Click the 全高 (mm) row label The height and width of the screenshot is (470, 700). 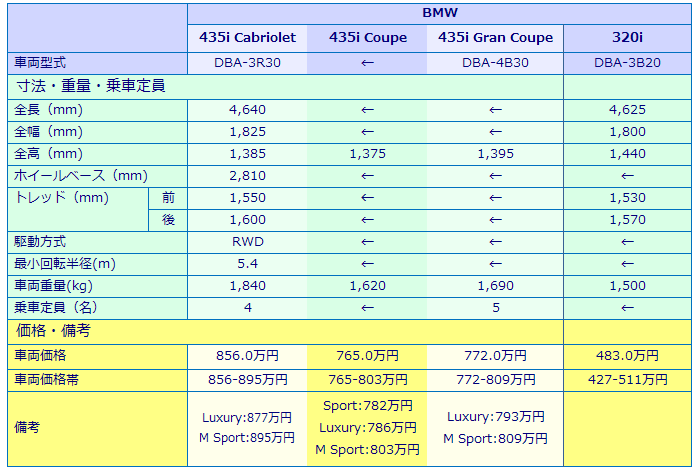click(x=97, y=154)
